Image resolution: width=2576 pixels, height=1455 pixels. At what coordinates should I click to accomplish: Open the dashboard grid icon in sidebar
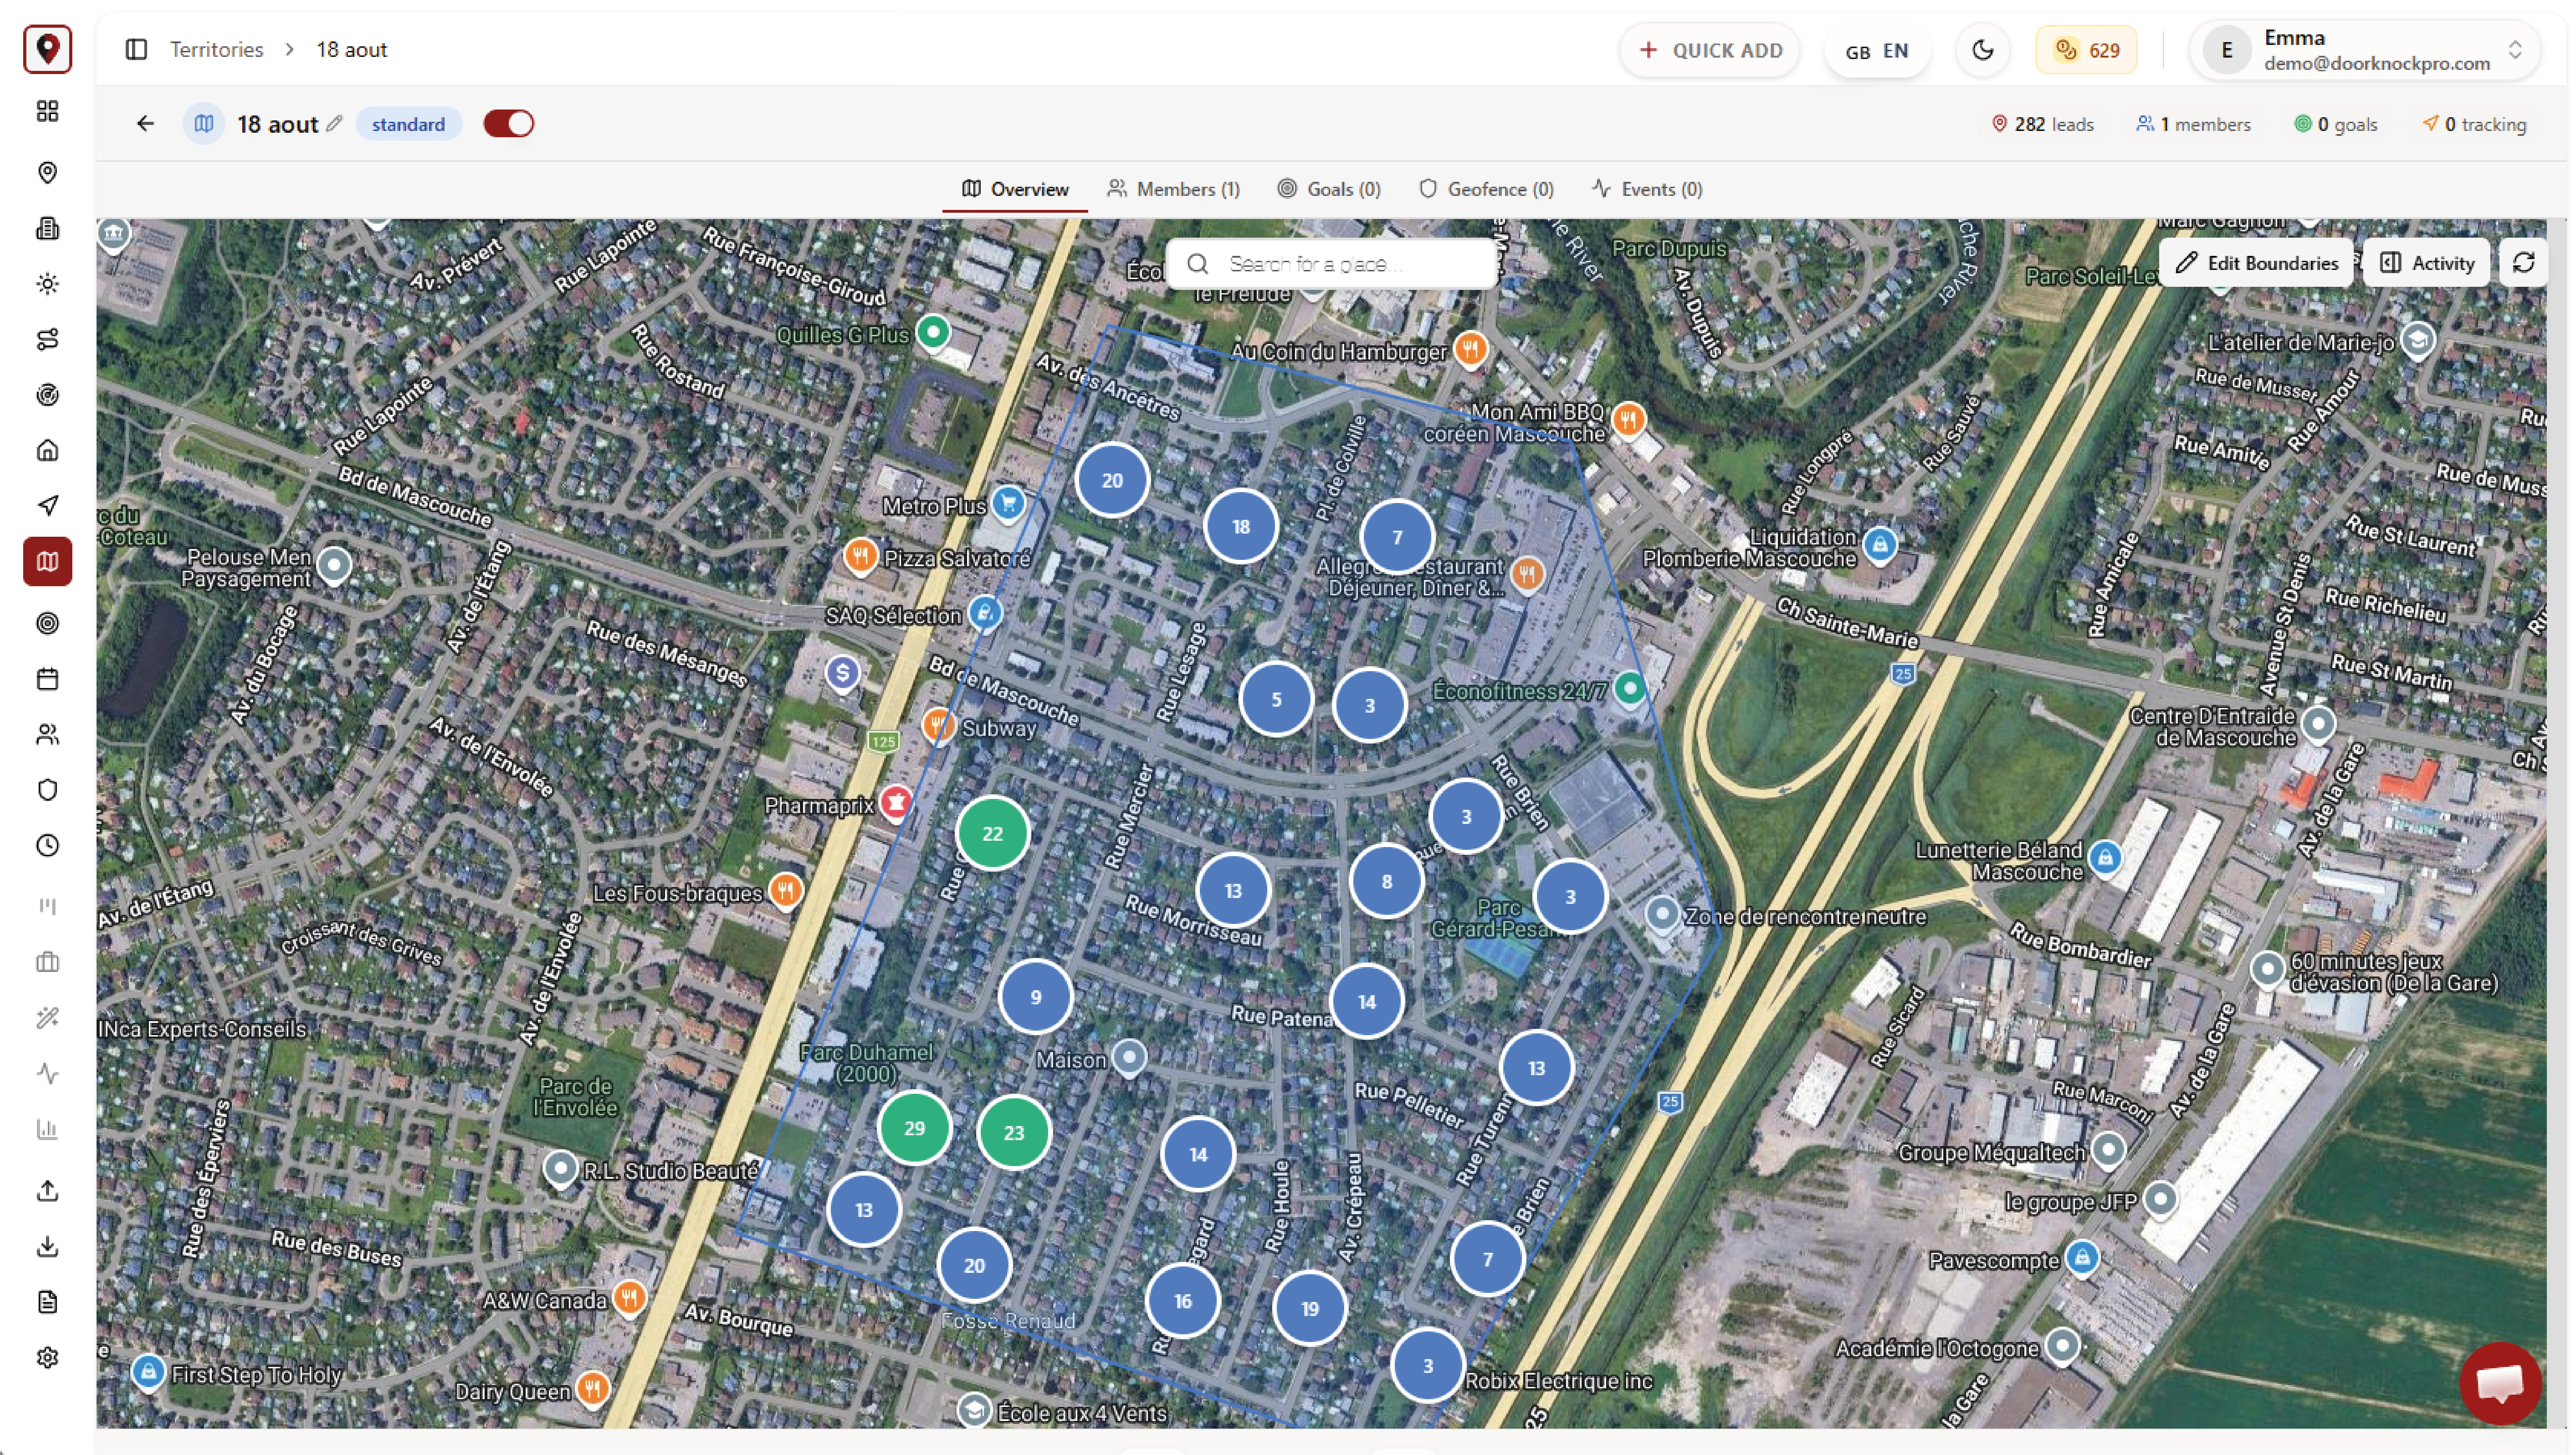(x=47, y=111)
